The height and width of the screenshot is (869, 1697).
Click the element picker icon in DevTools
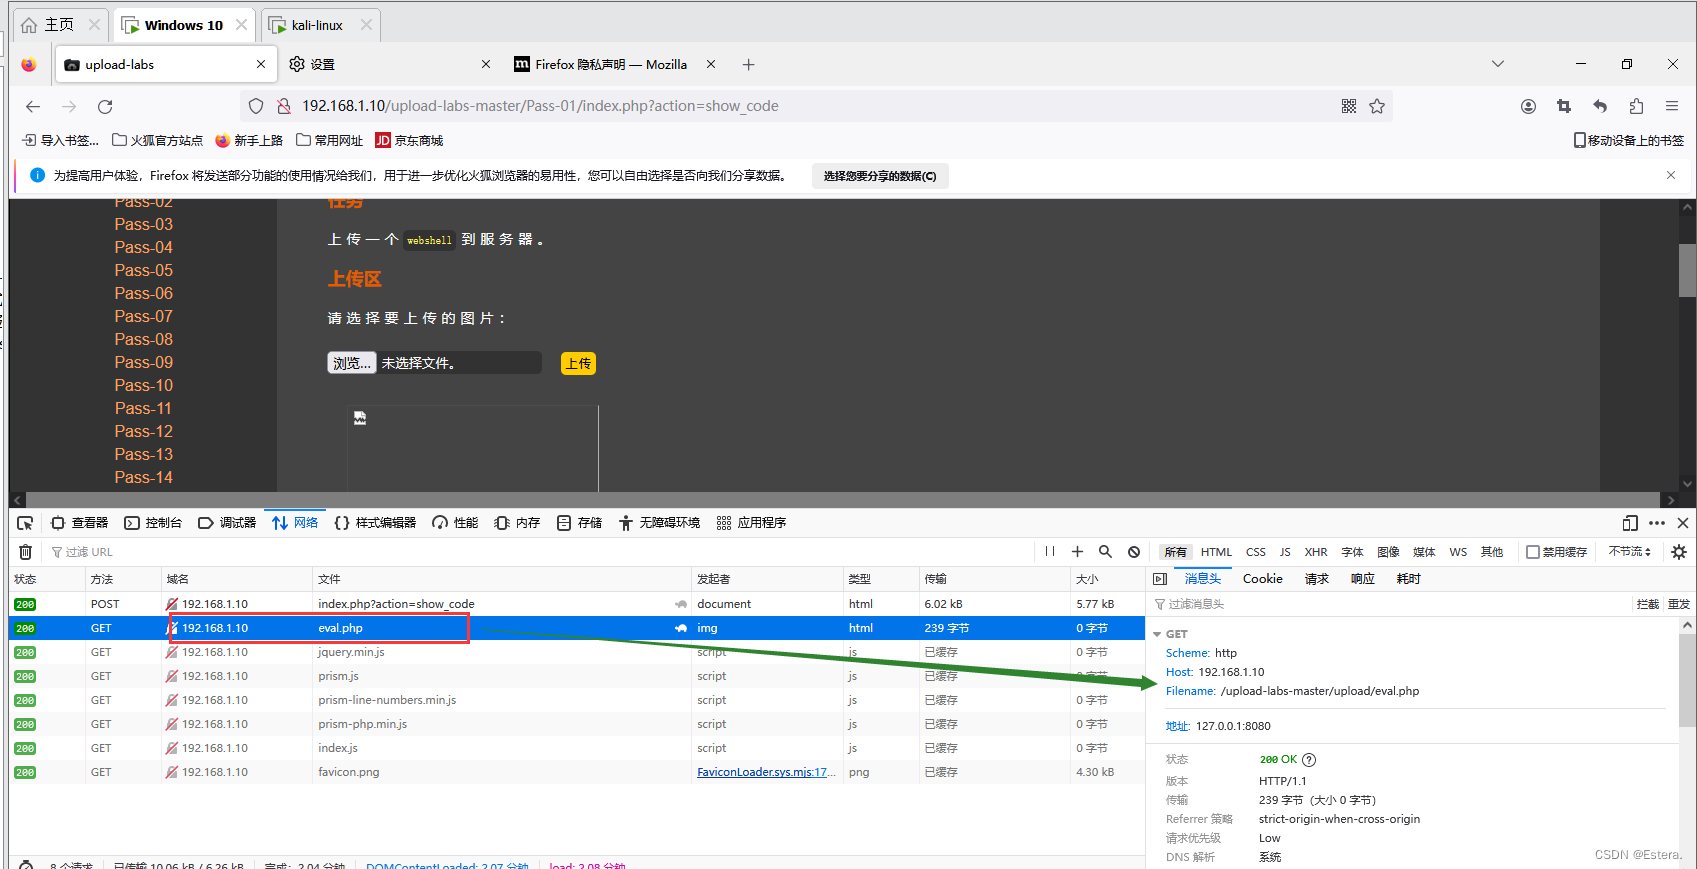25,523
